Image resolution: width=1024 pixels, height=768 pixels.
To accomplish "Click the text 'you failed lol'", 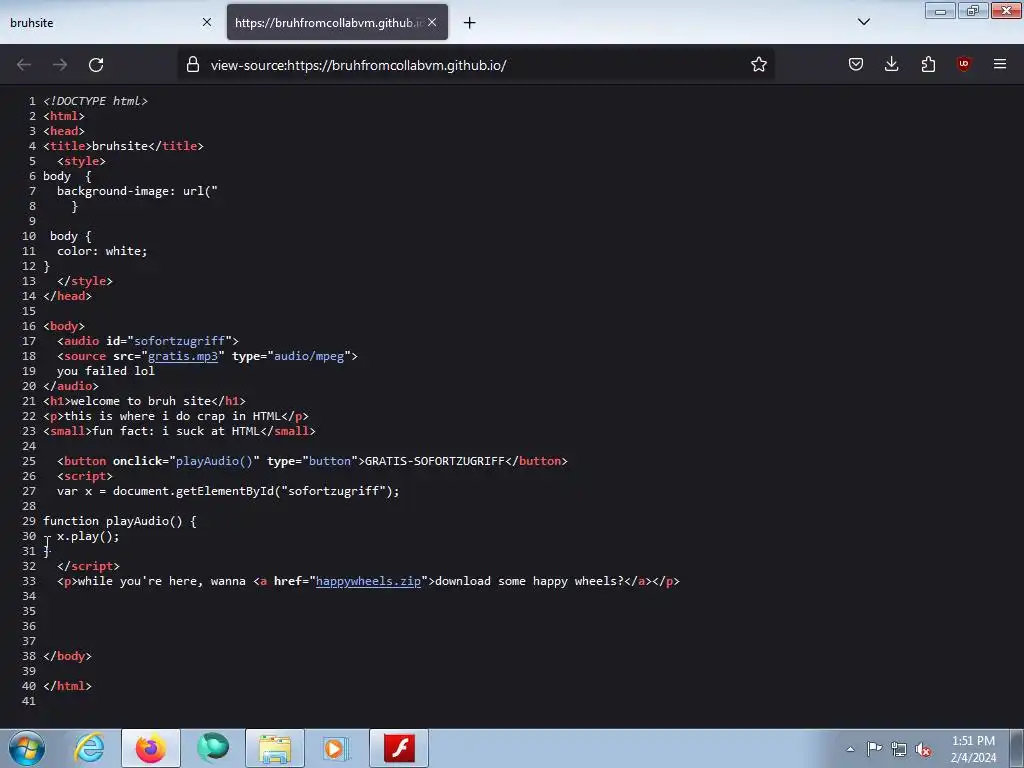I will [x=106, y=371].
